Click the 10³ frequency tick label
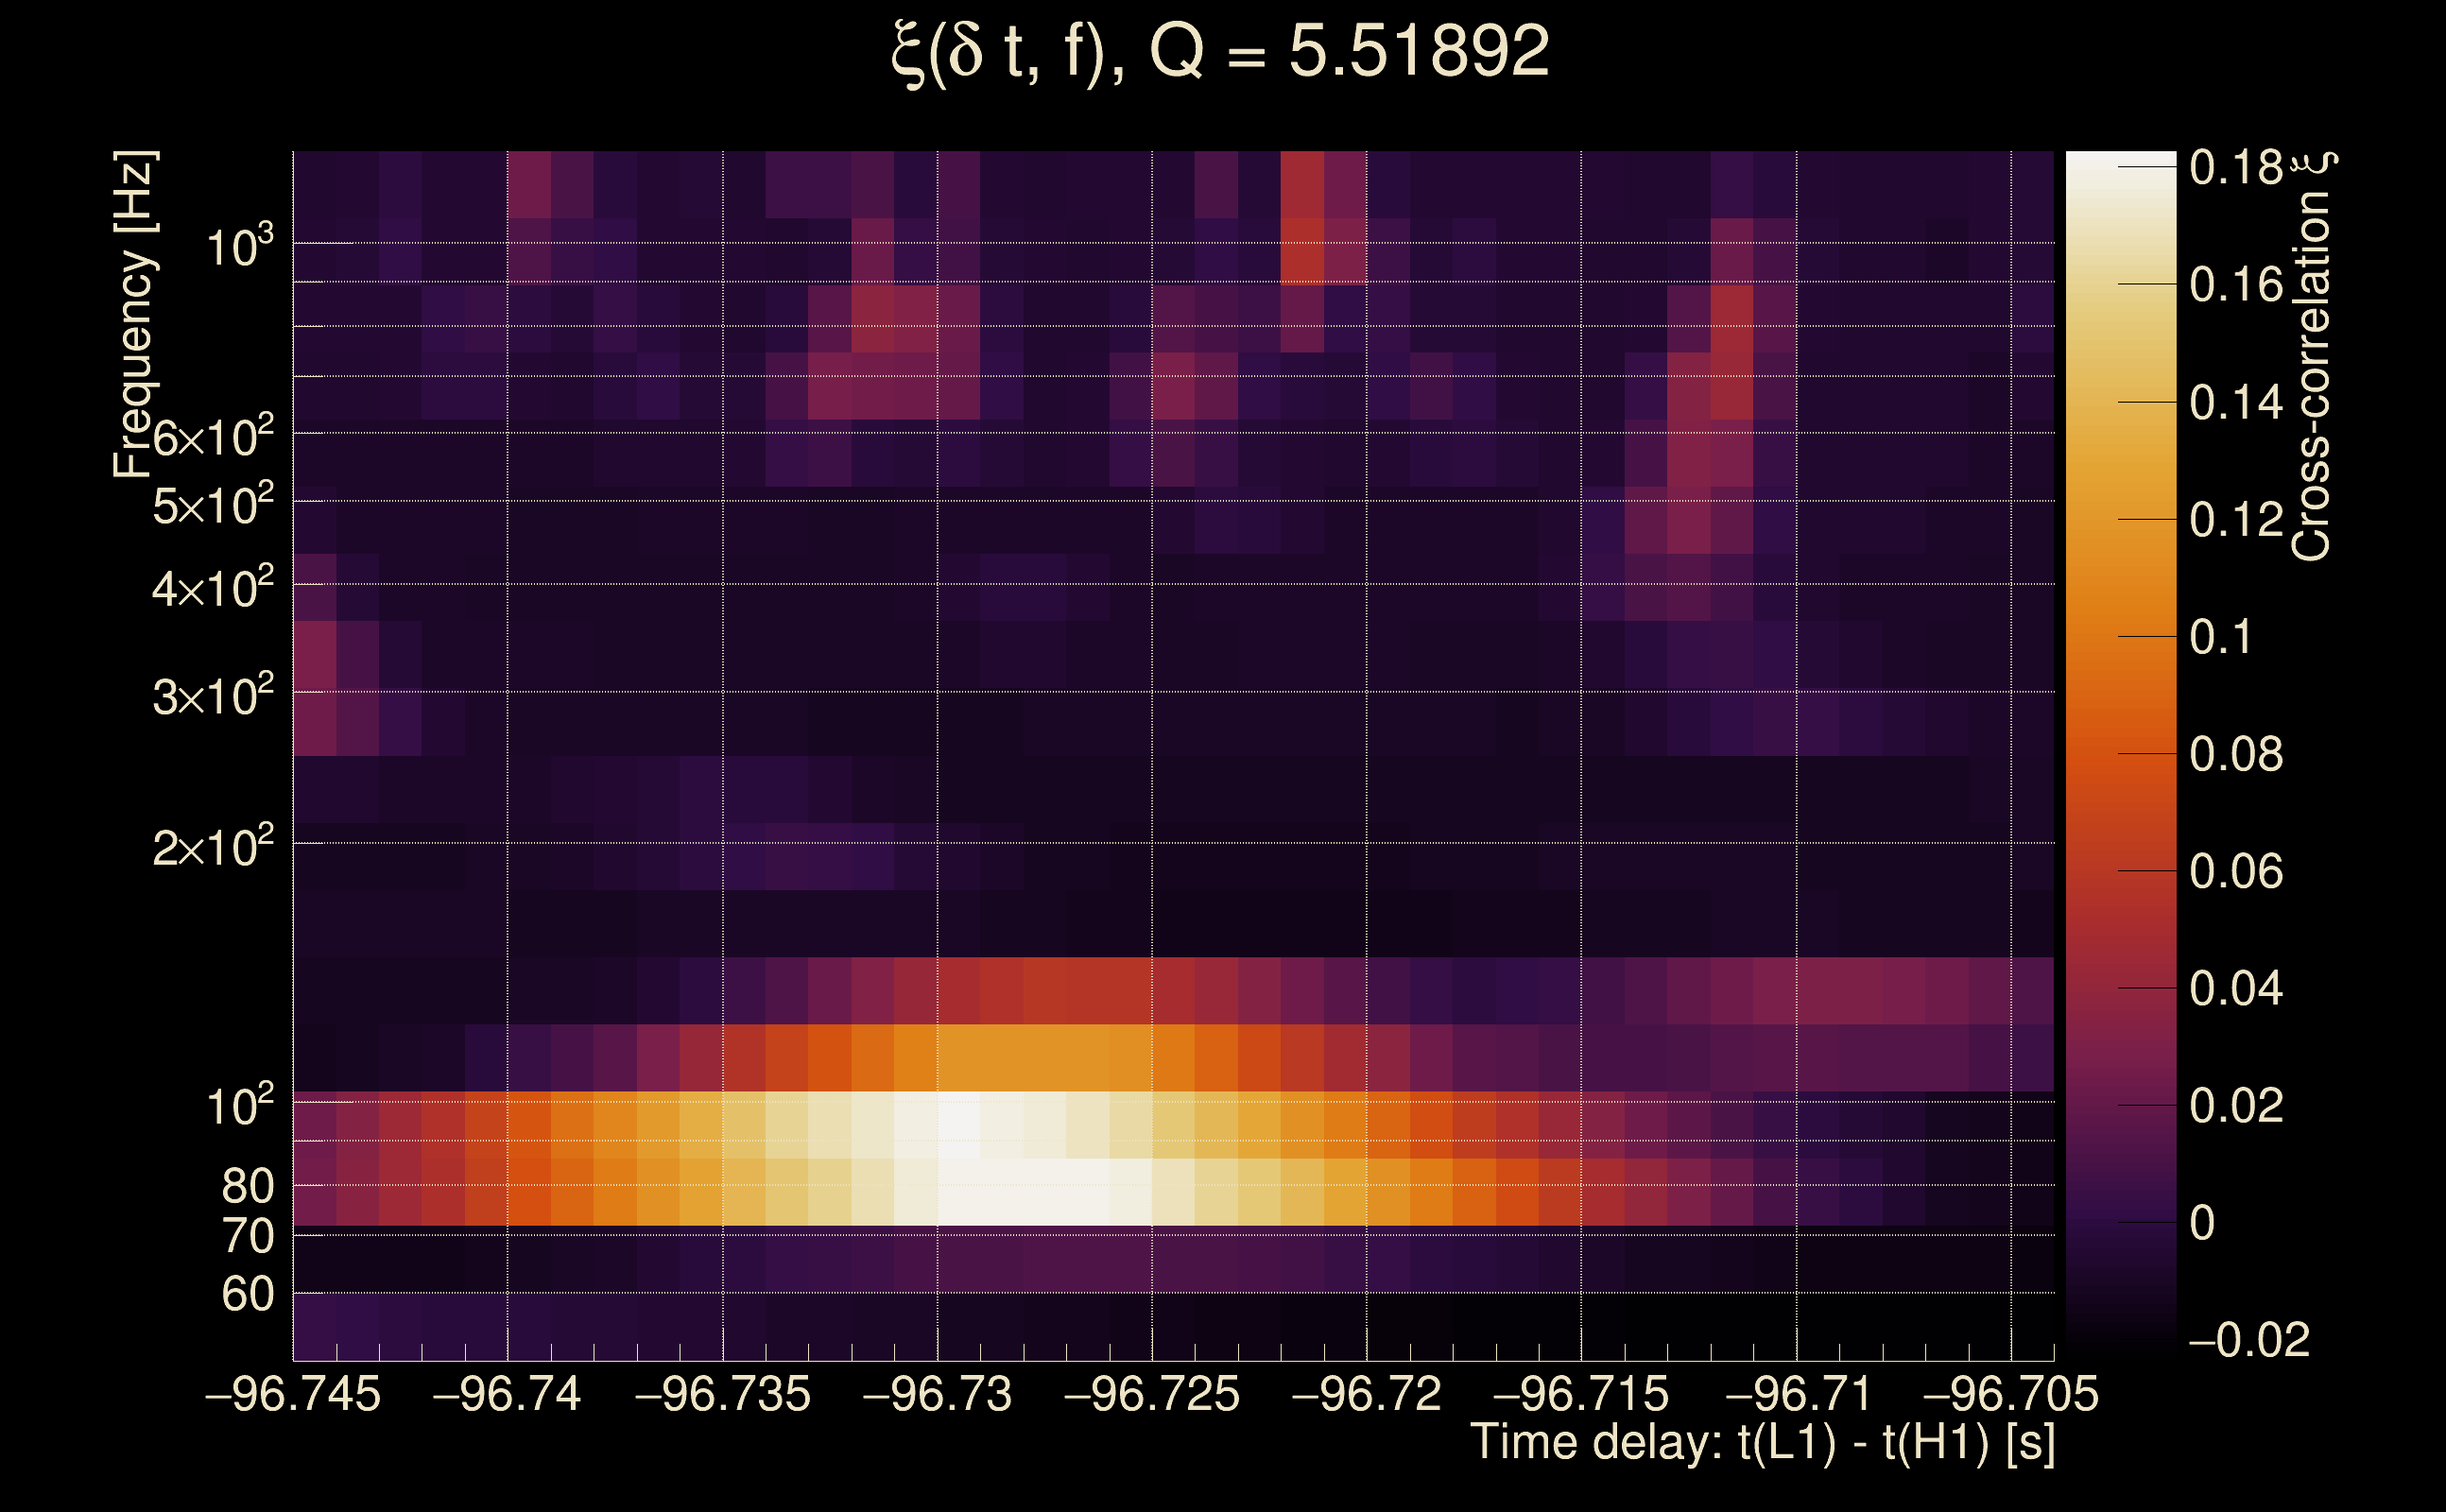Image resolution: width=2446 pixels, height=1512 pixels. coord(240,246)
